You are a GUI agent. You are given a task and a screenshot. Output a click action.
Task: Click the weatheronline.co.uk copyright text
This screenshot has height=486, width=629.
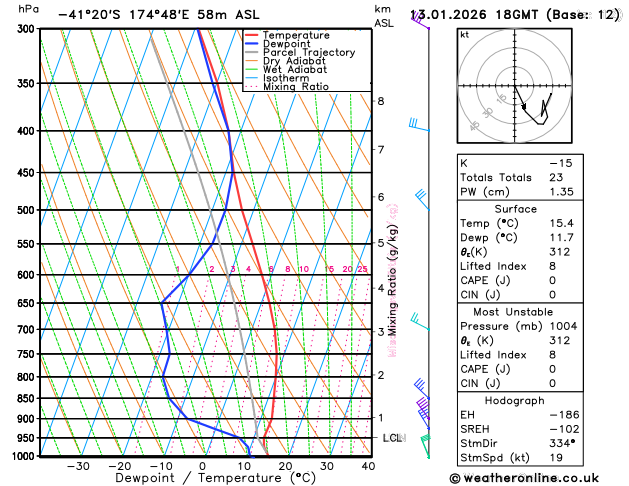coord(524,478)
